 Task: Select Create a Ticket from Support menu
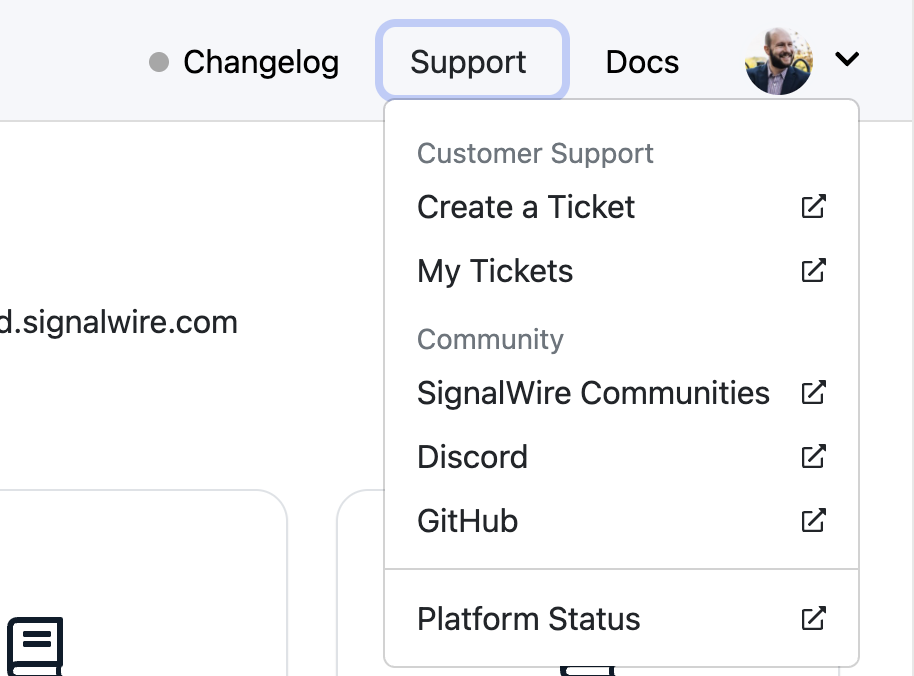[x=526, y=207]
